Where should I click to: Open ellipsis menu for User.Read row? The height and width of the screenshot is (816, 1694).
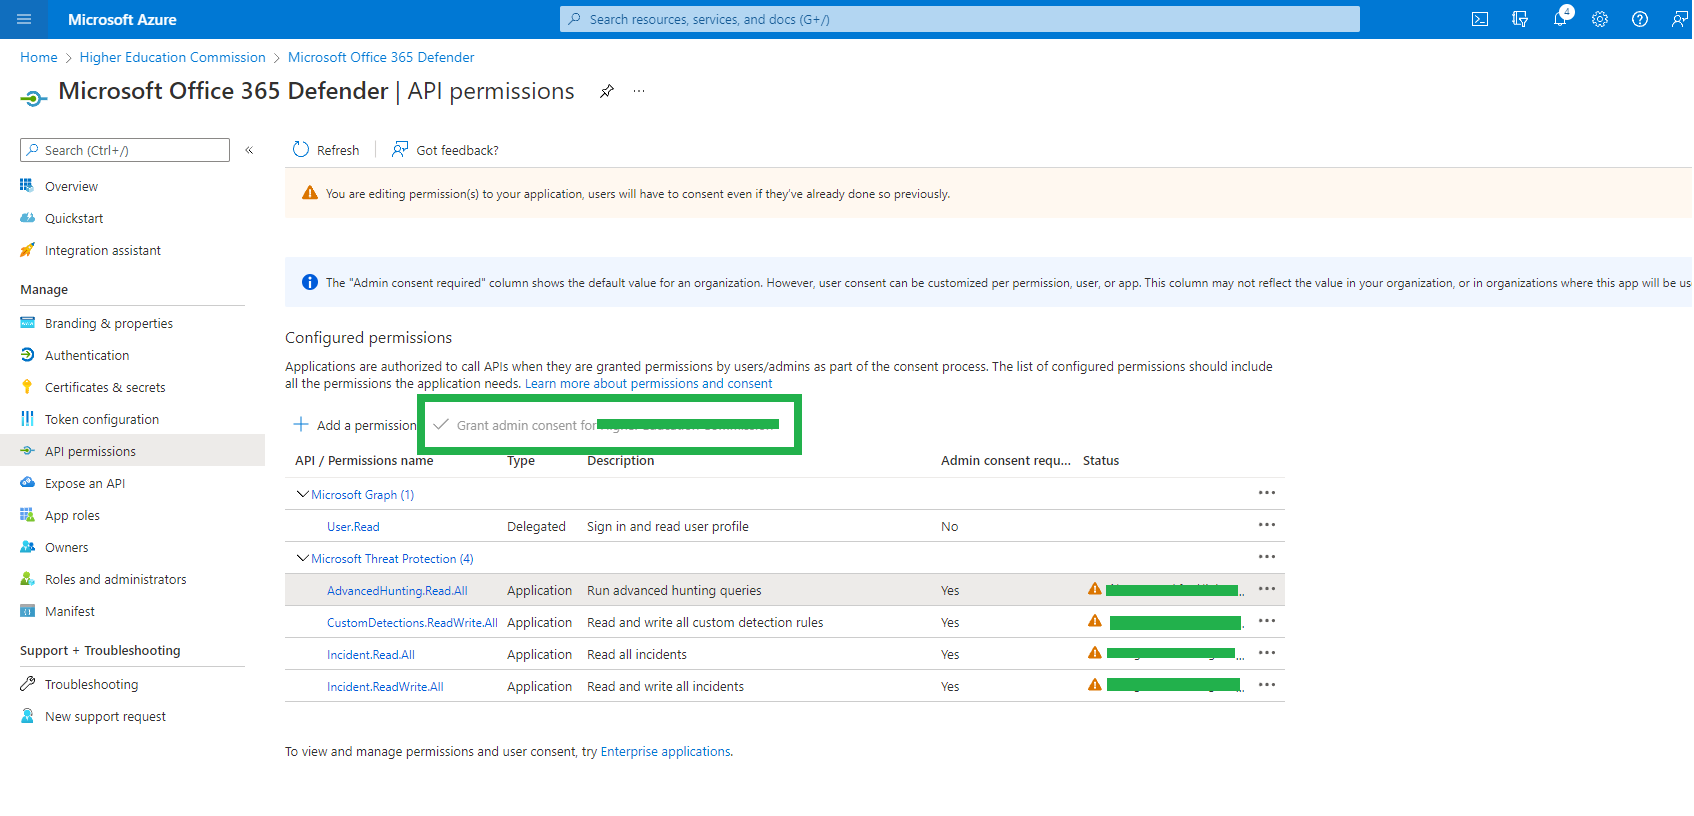point(1267,525)
